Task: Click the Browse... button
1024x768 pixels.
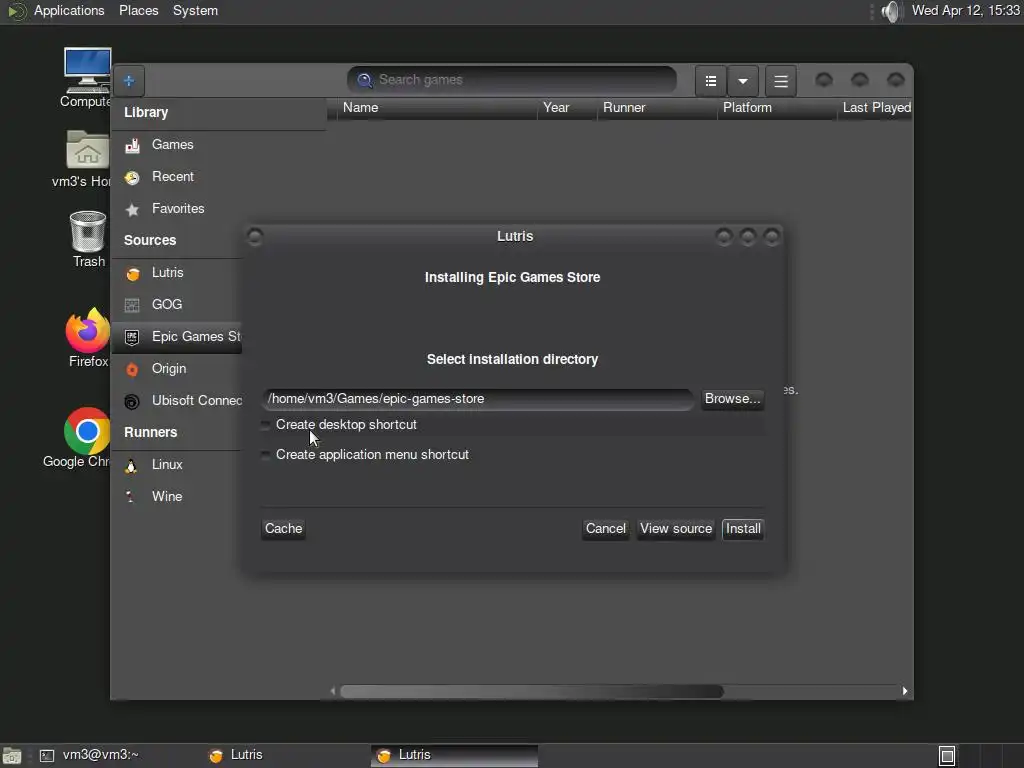Action: coord(732,399)
